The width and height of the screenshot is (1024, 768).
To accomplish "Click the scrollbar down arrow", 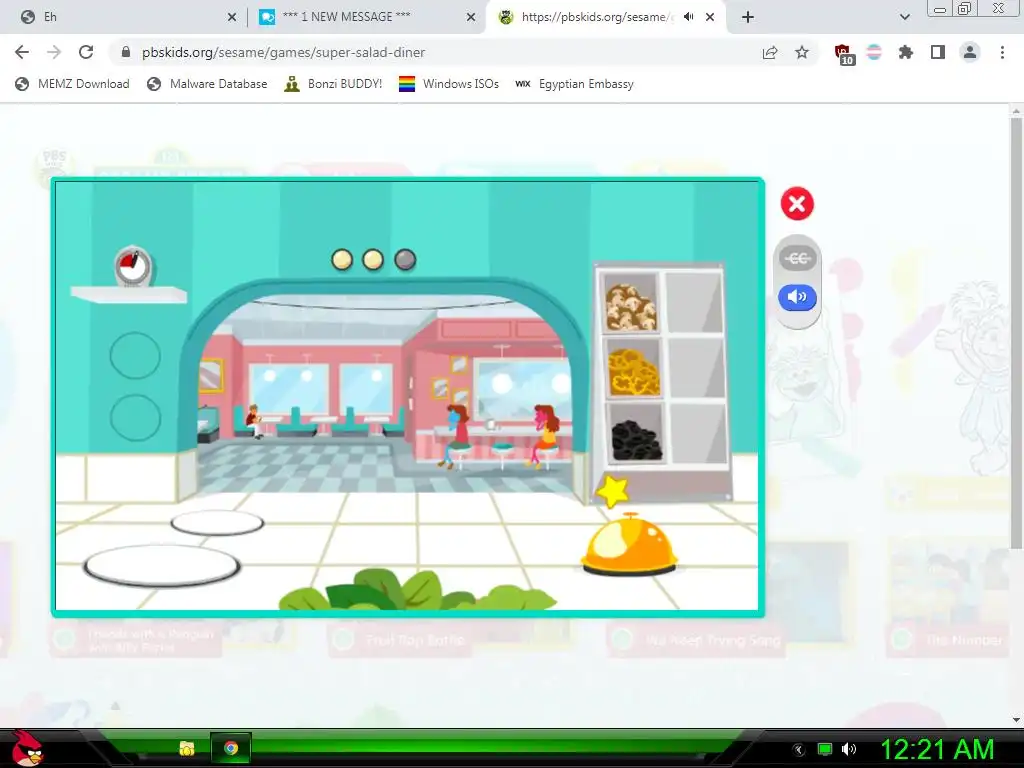I will tap(1016, 720).
